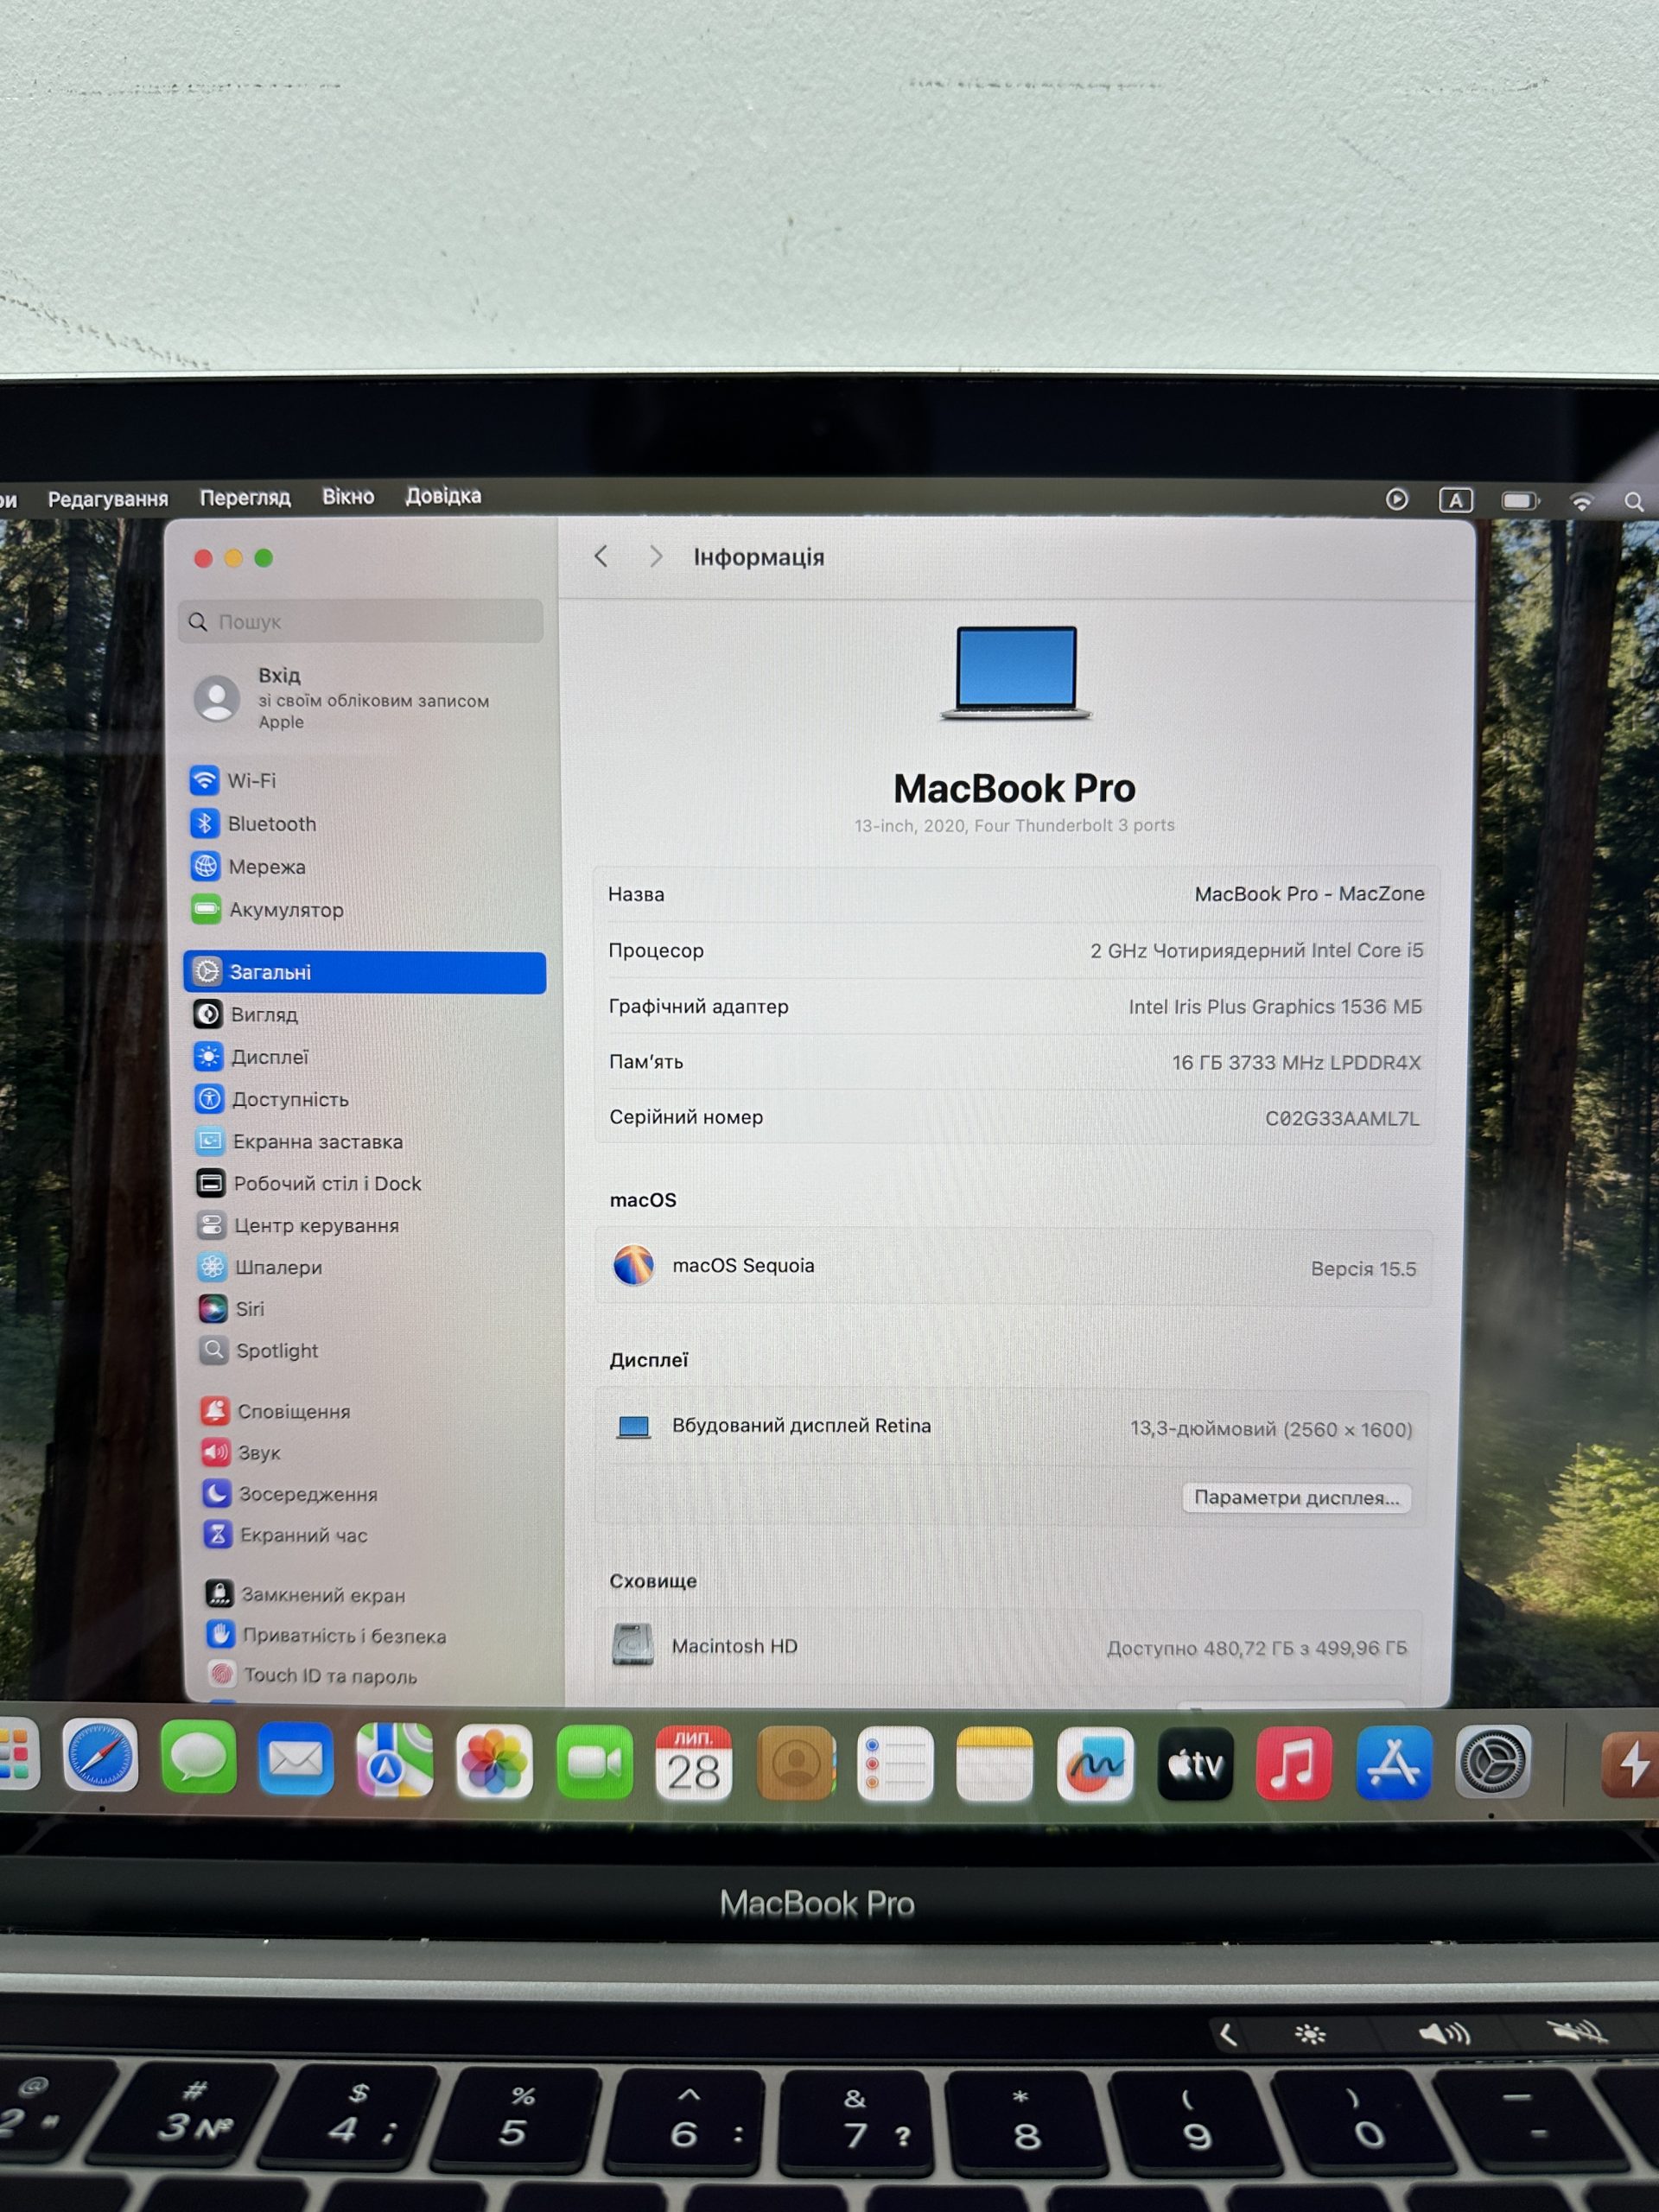Launch Freeform from the Dock
1659x2212 pixels.
(1095, 1766)
